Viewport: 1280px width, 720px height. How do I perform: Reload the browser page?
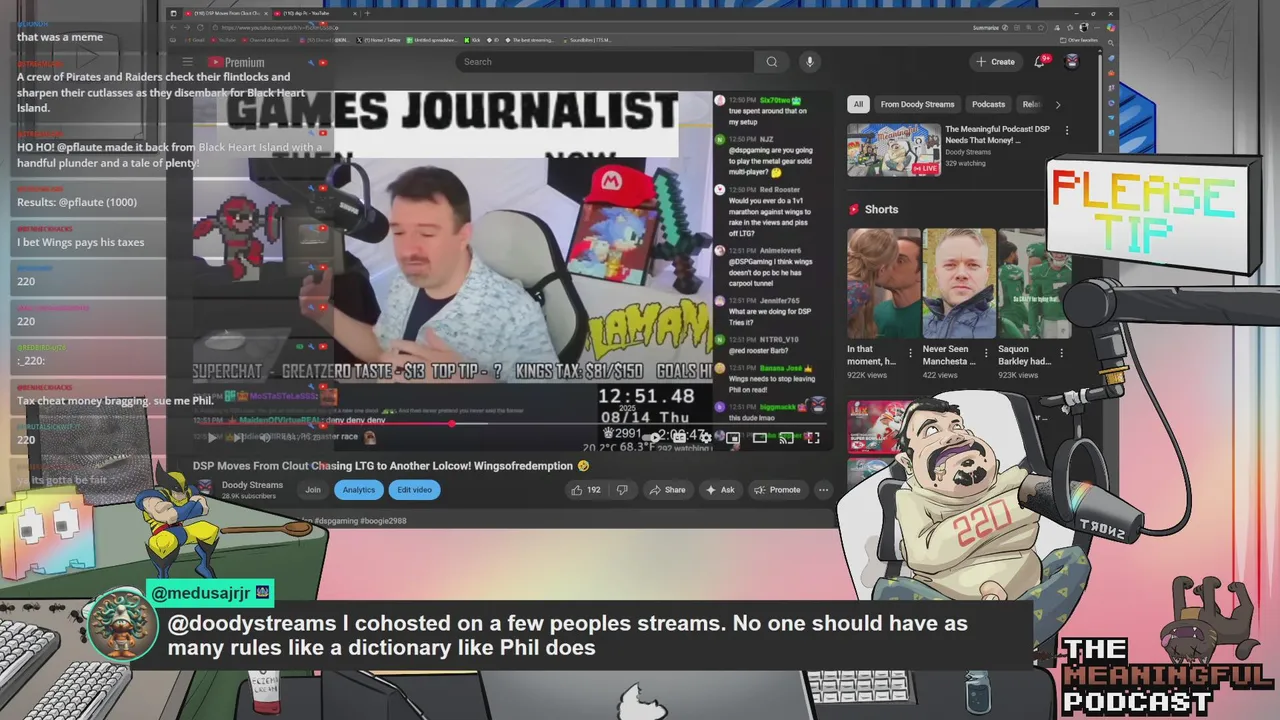201,28
